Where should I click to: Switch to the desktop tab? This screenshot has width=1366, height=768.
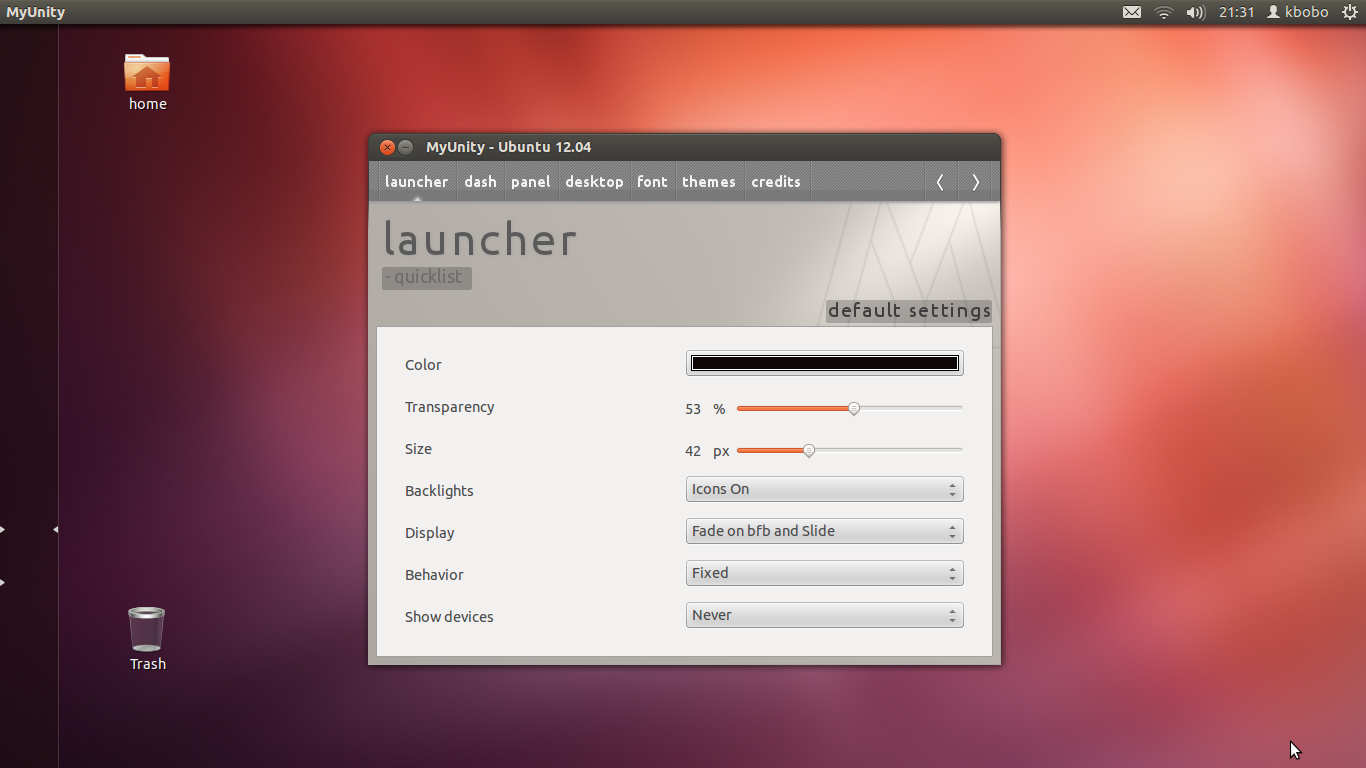point(594,182)
